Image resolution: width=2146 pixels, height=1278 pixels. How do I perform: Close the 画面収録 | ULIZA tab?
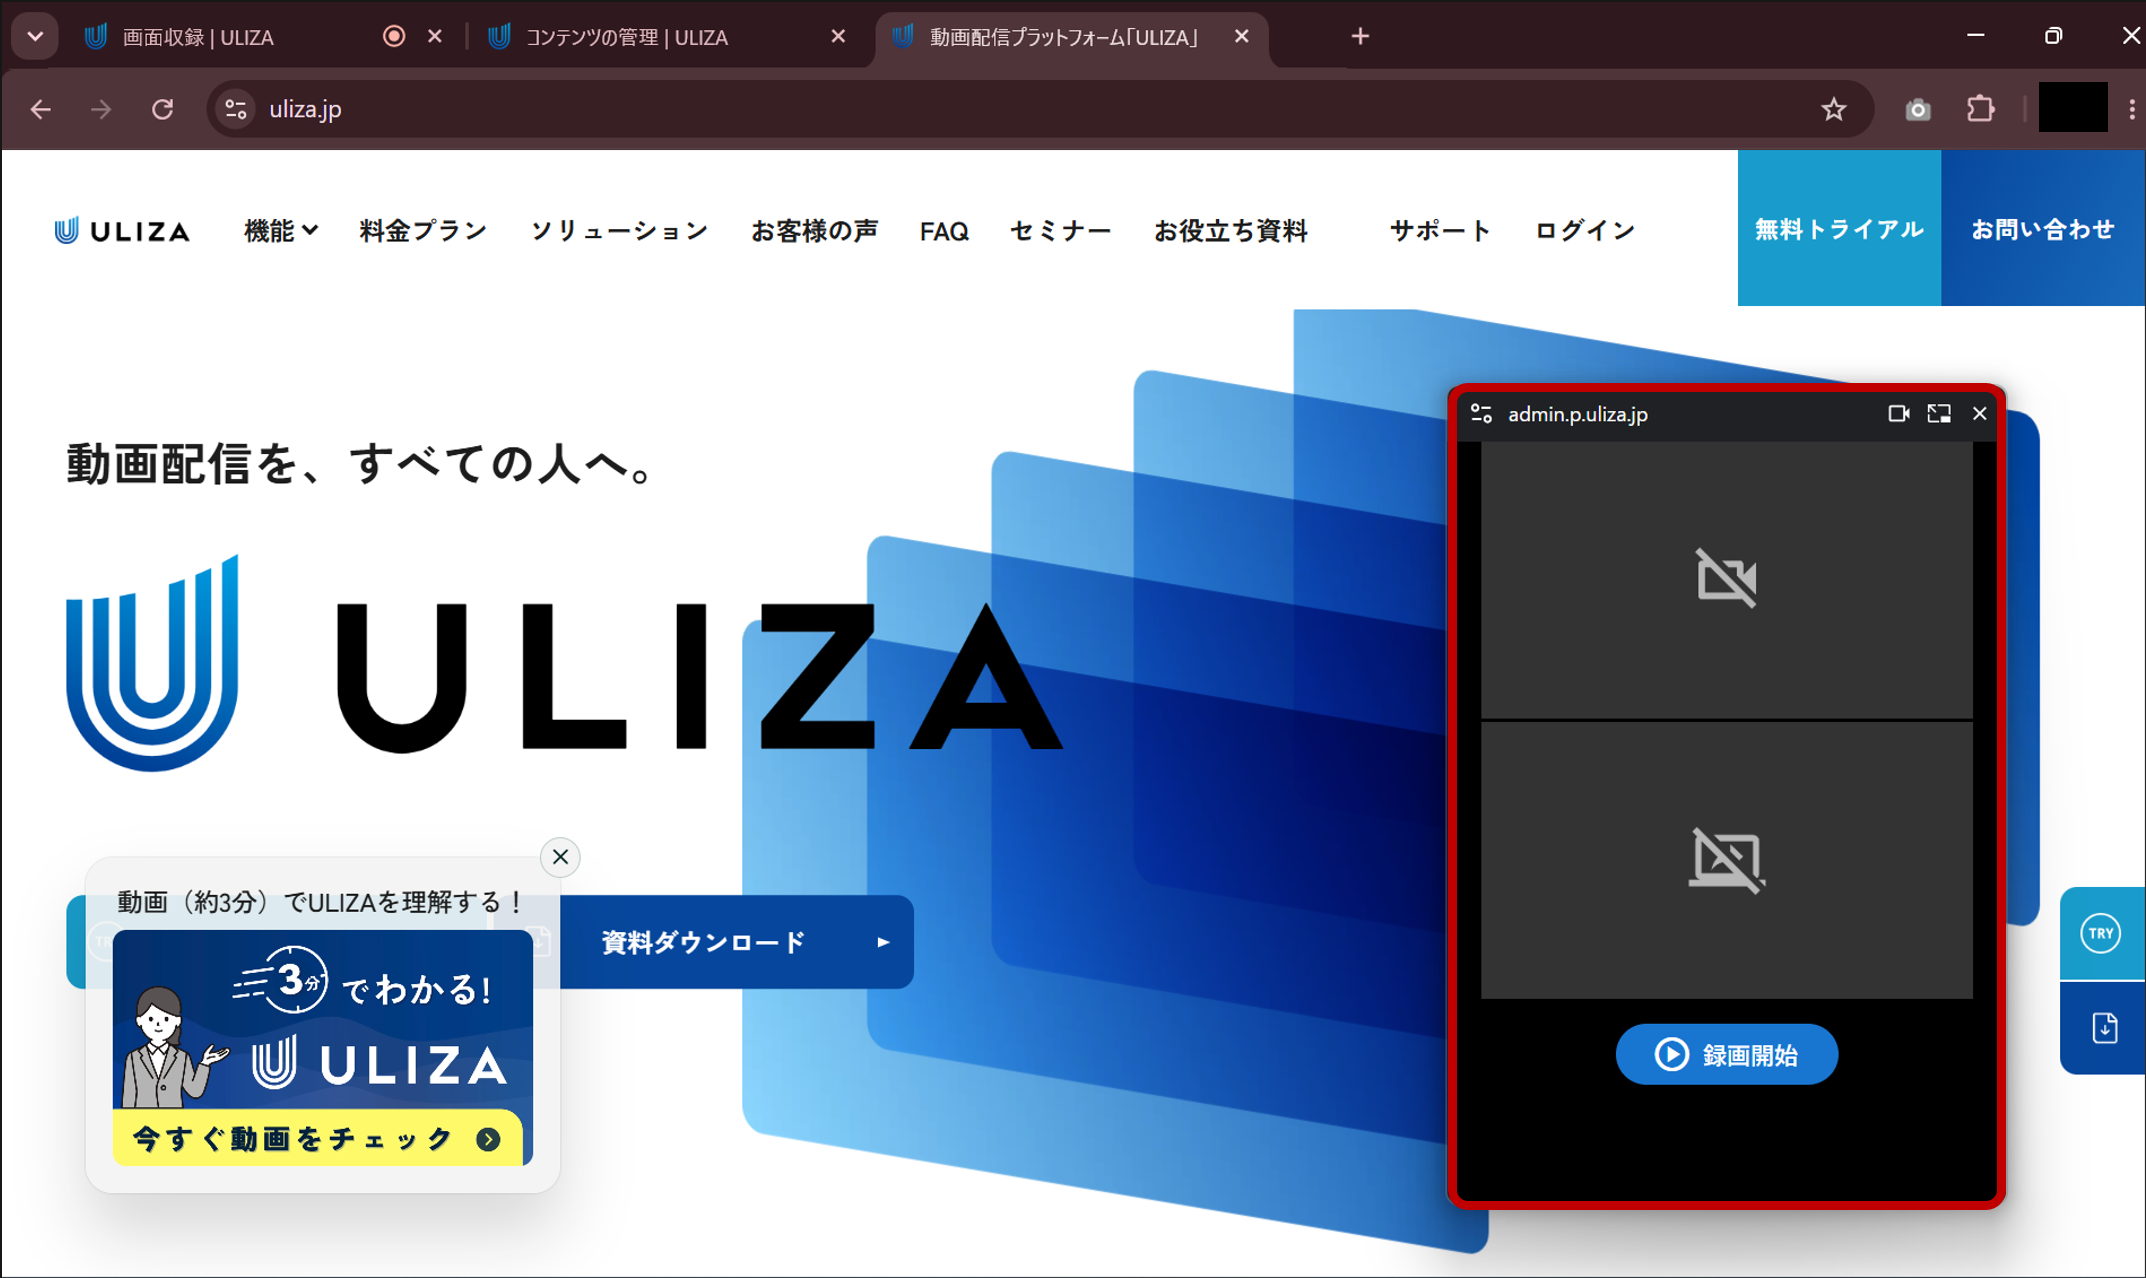pyautogui.click(x=435, y=36)
